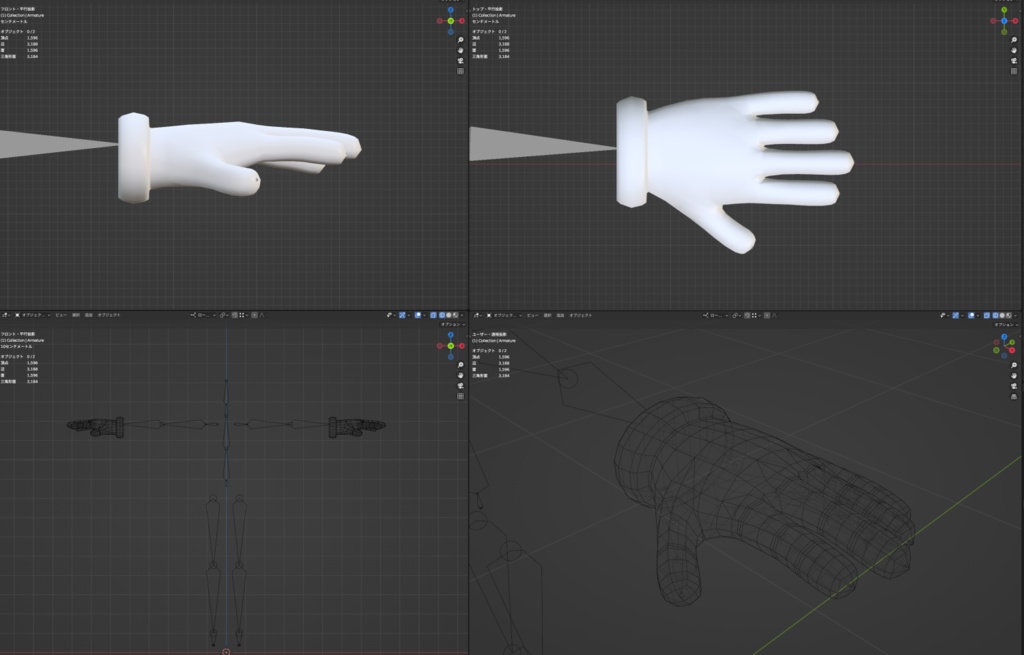Screen dimensions: 1024x655
Task: Select wireframe shading in the bottom-left viewport header
Action: point(441,315)
